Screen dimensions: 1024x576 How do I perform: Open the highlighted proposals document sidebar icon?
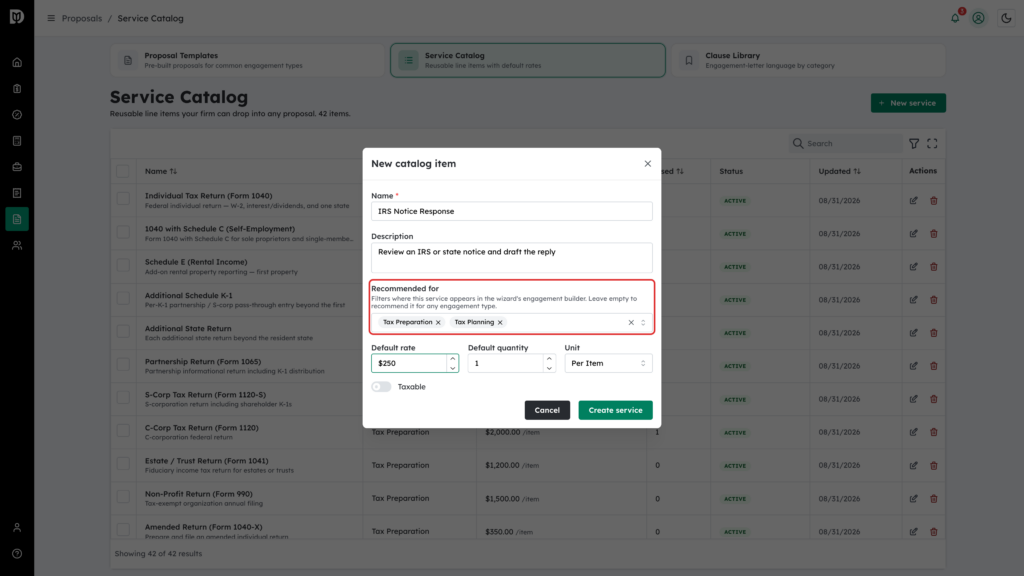[x=17, y=219]
